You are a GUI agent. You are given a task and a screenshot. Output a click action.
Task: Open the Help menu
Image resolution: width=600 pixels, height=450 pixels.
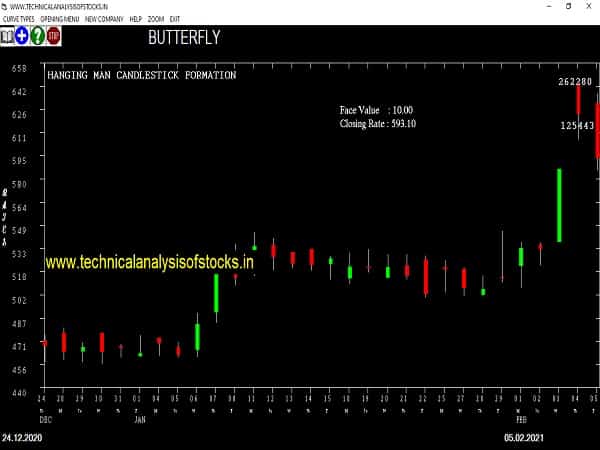[x=135, y=19]
